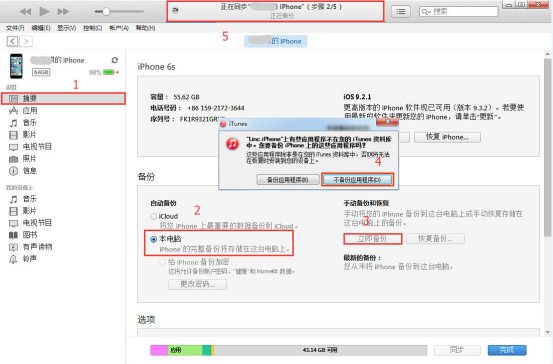Click the 恢复 iPhone... button
The image size is (553, 364).
pos(447,137)
